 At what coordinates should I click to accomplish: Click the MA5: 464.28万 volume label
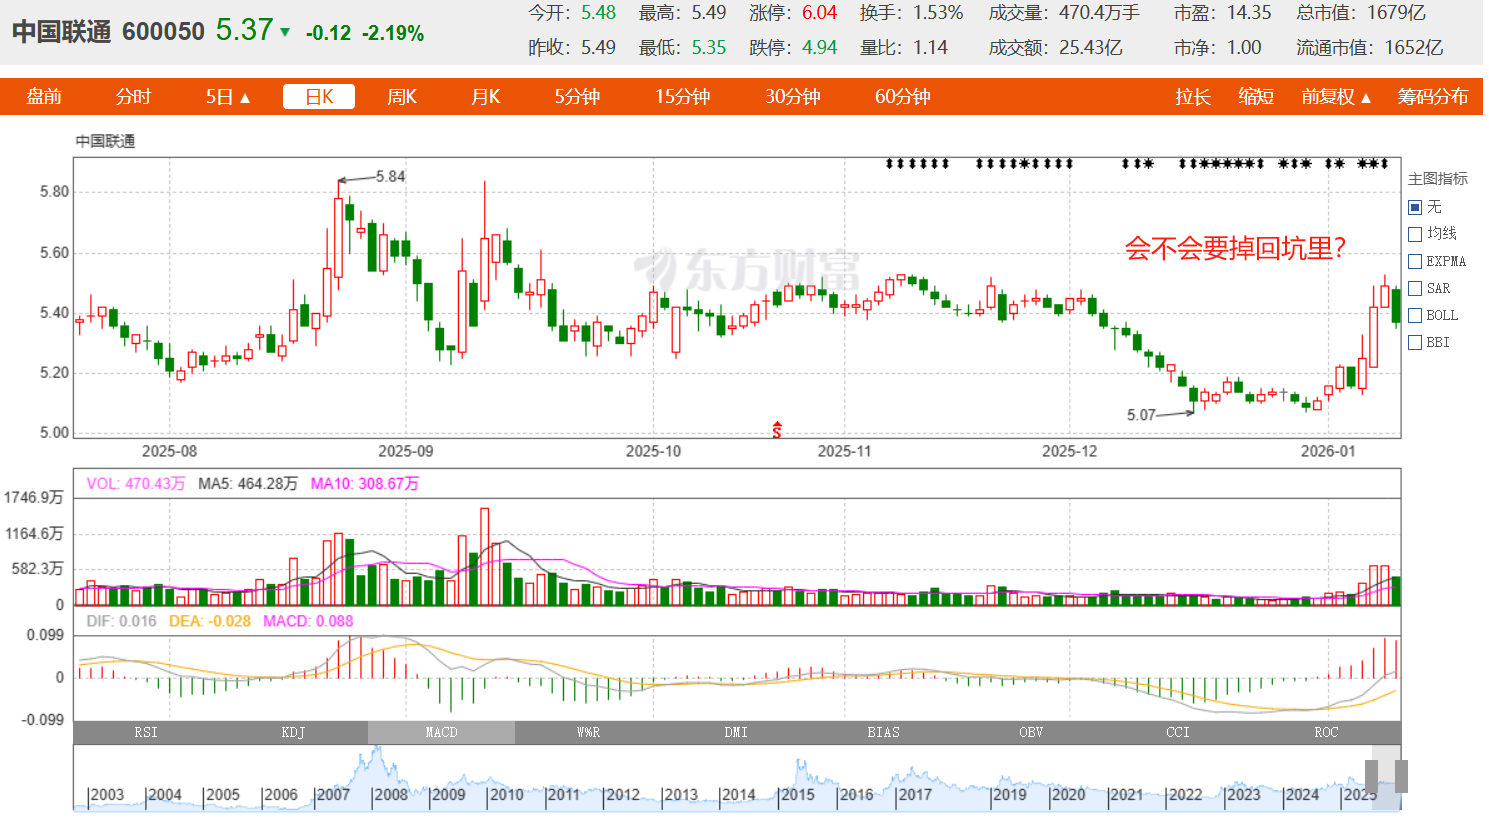click(248, 484)
